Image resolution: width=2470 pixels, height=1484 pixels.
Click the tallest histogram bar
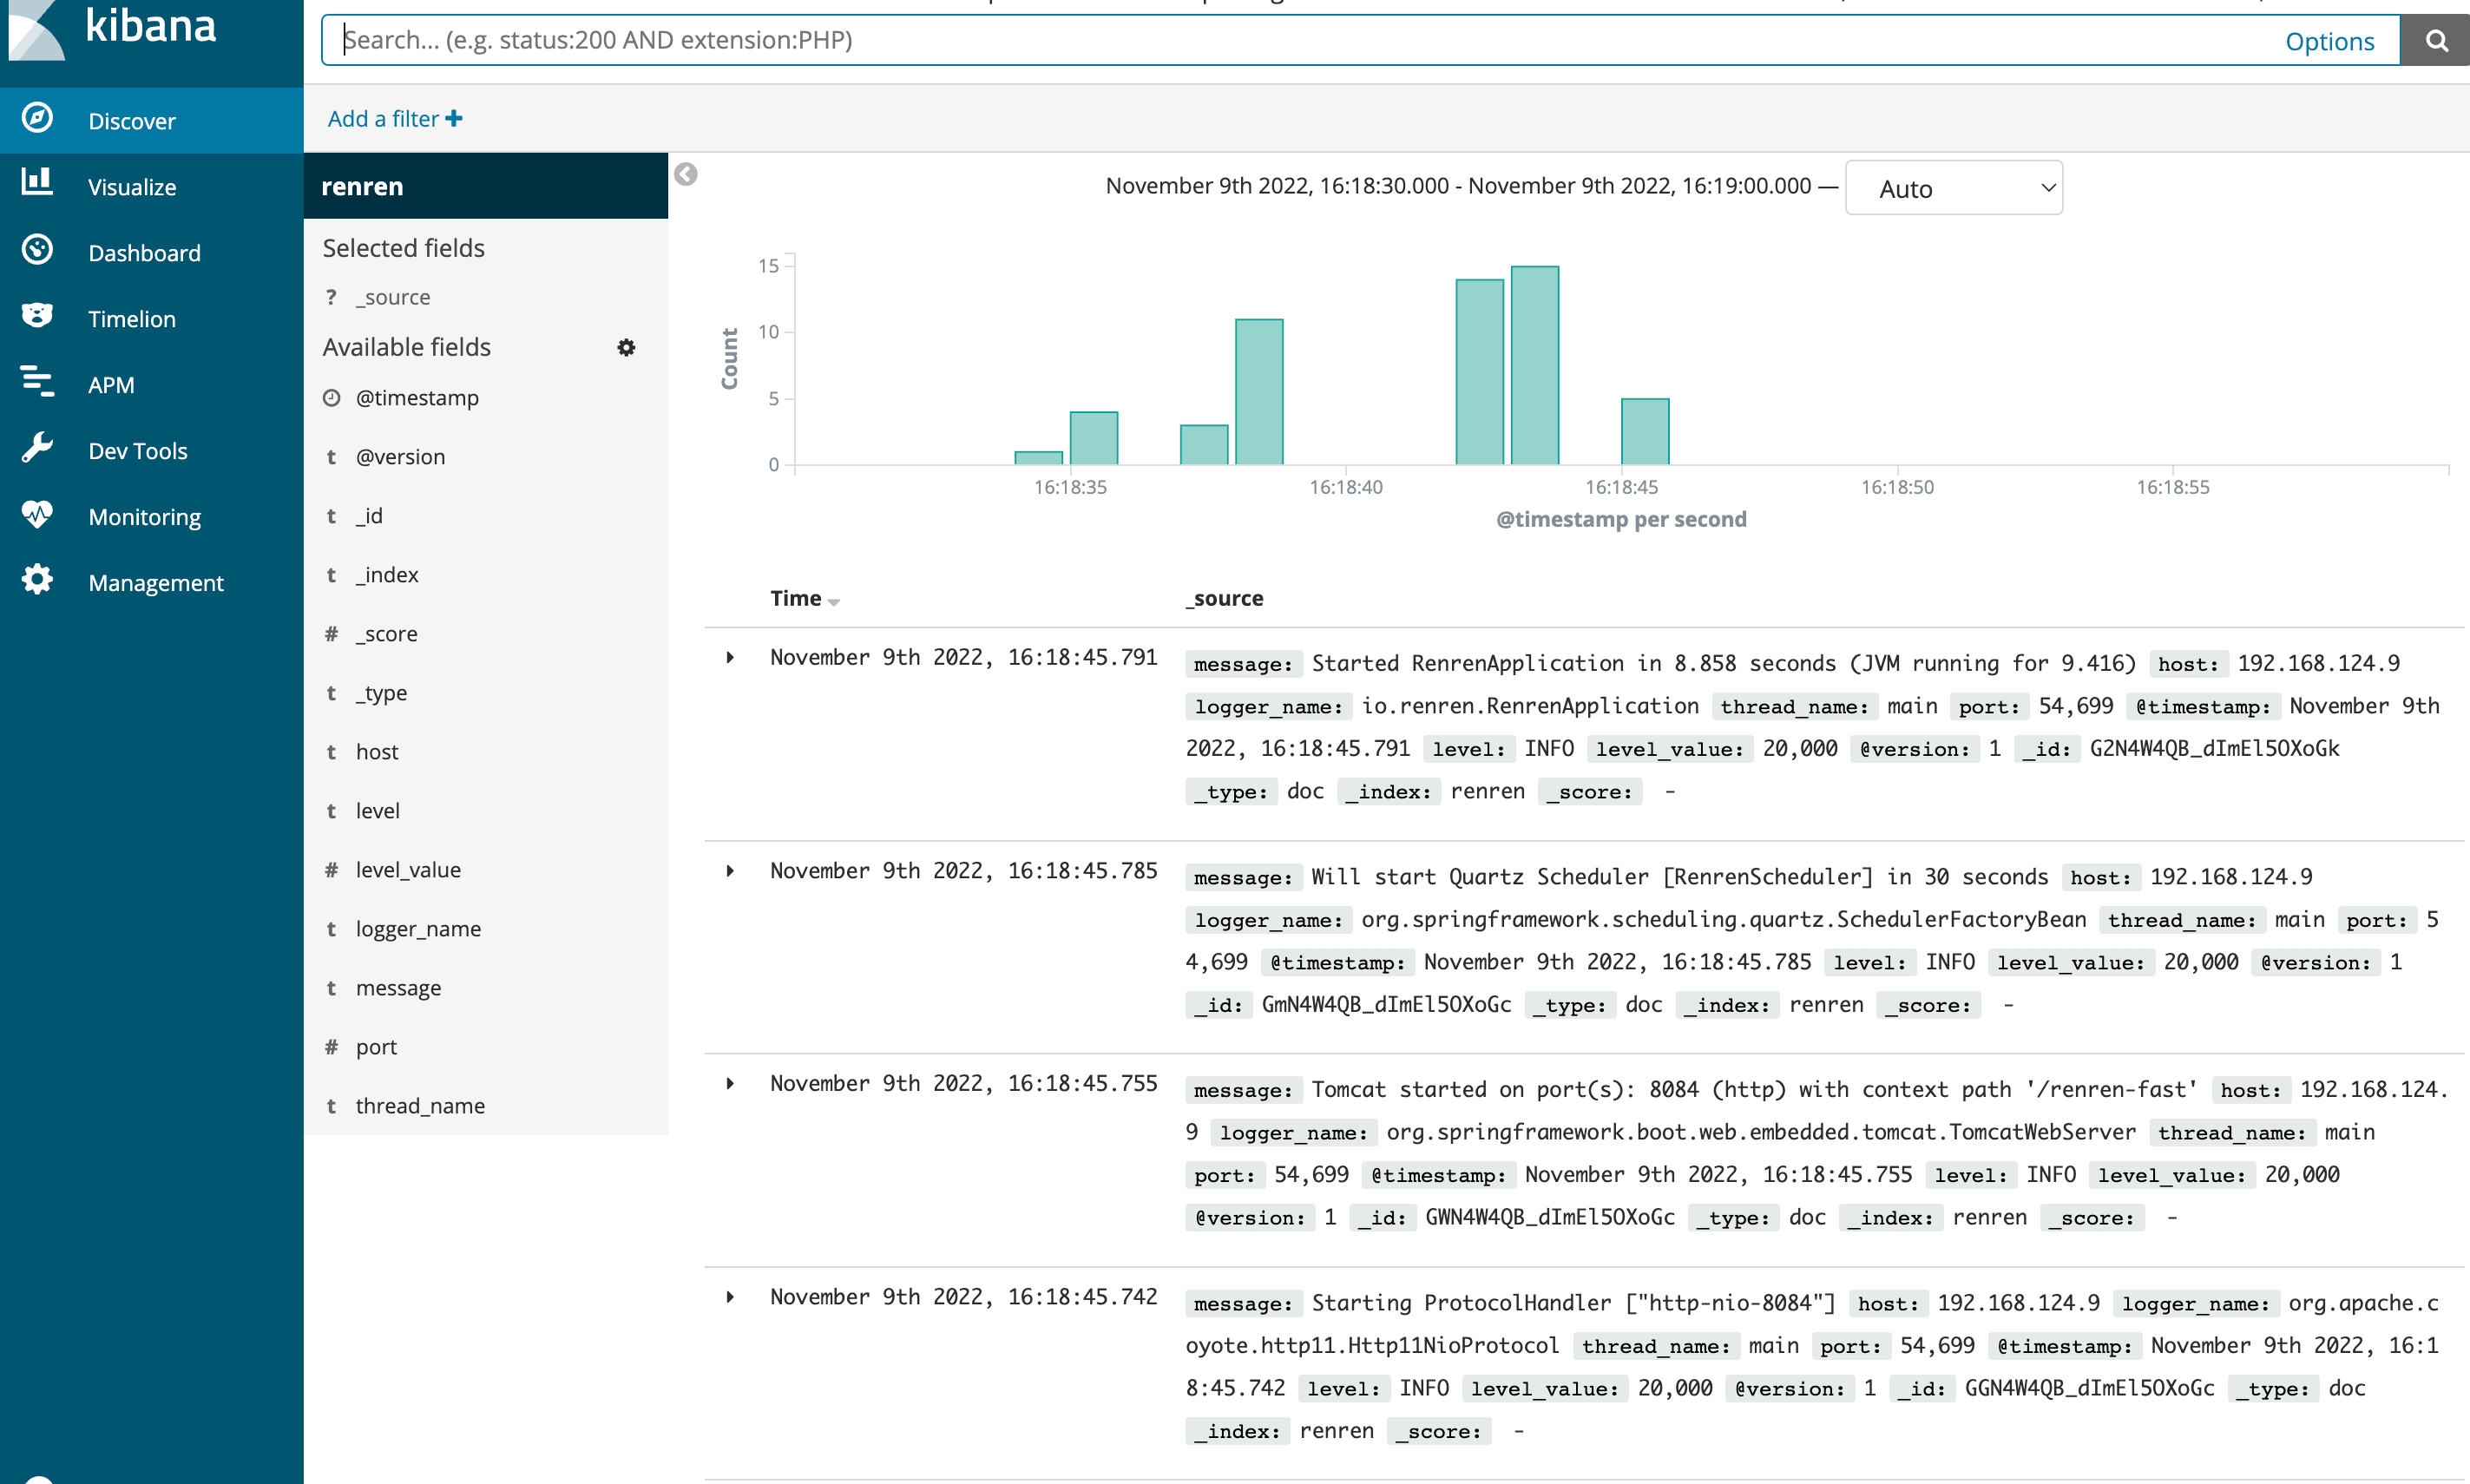[1534, 365]
